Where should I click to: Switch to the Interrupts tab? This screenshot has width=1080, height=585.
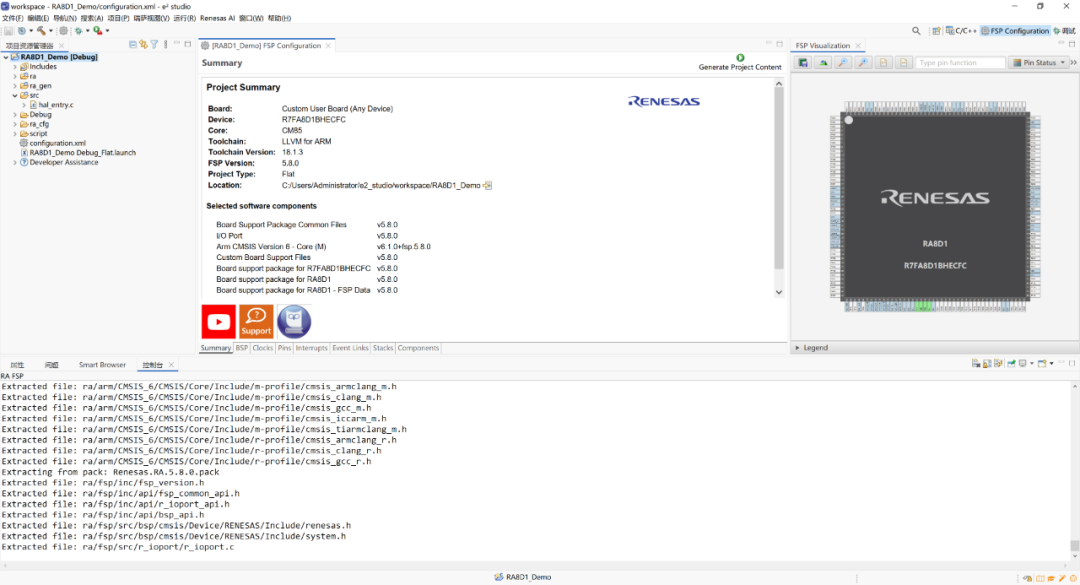point(311,349)
